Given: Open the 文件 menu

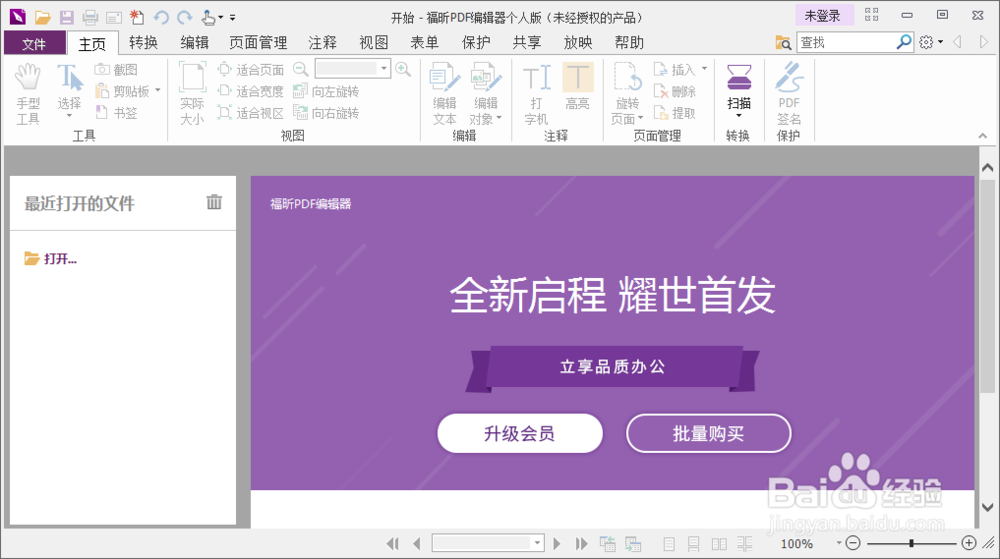Looking at the screenshot, I should tap(34, 43).
